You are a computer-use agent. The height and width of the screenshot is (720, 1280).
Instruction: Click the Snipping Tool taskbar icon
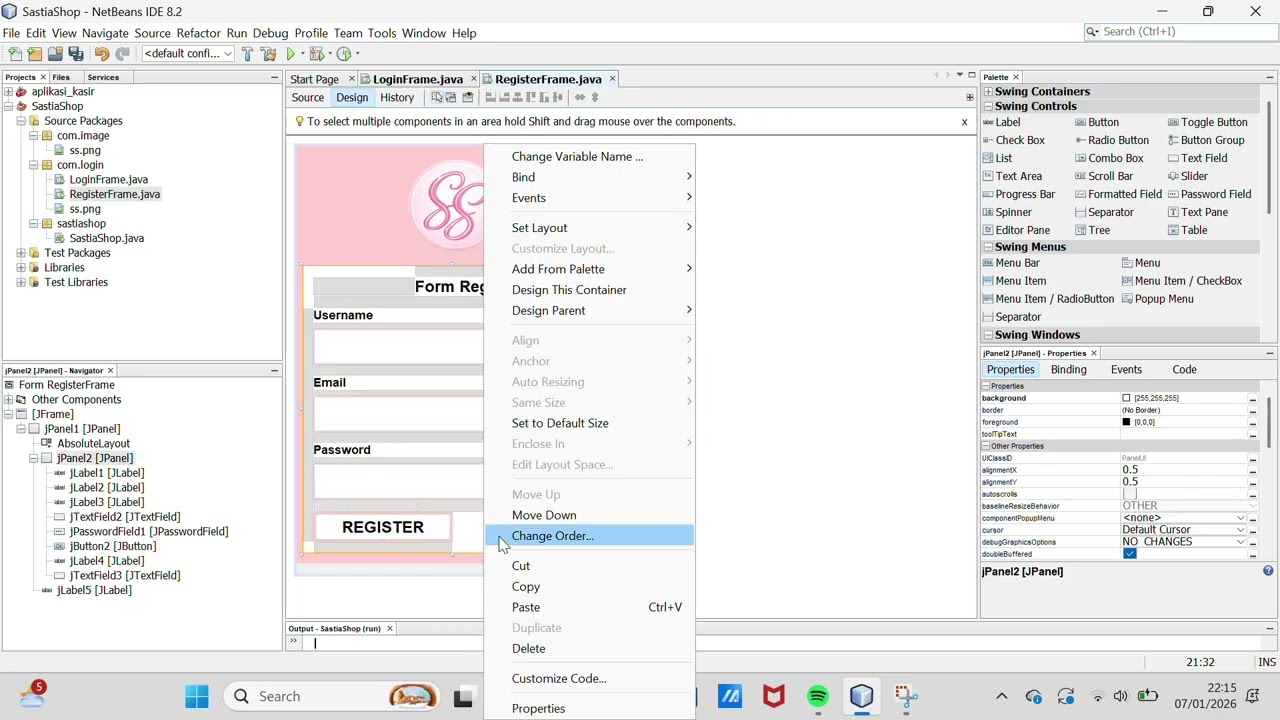click(906, 696)
